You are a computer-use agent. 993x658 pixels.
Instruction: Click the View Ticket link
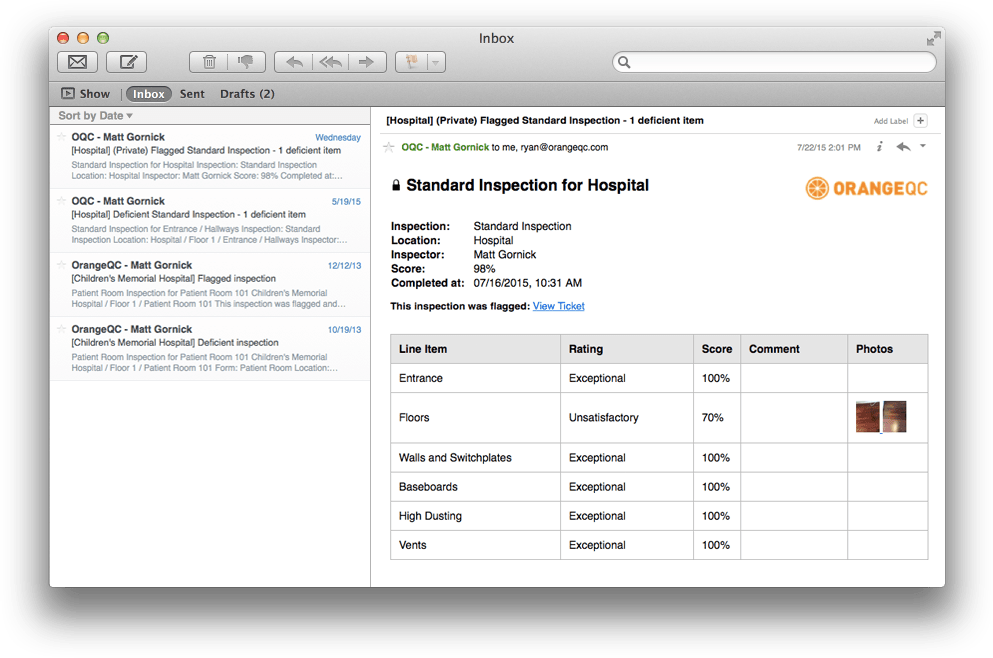(558, 306)
